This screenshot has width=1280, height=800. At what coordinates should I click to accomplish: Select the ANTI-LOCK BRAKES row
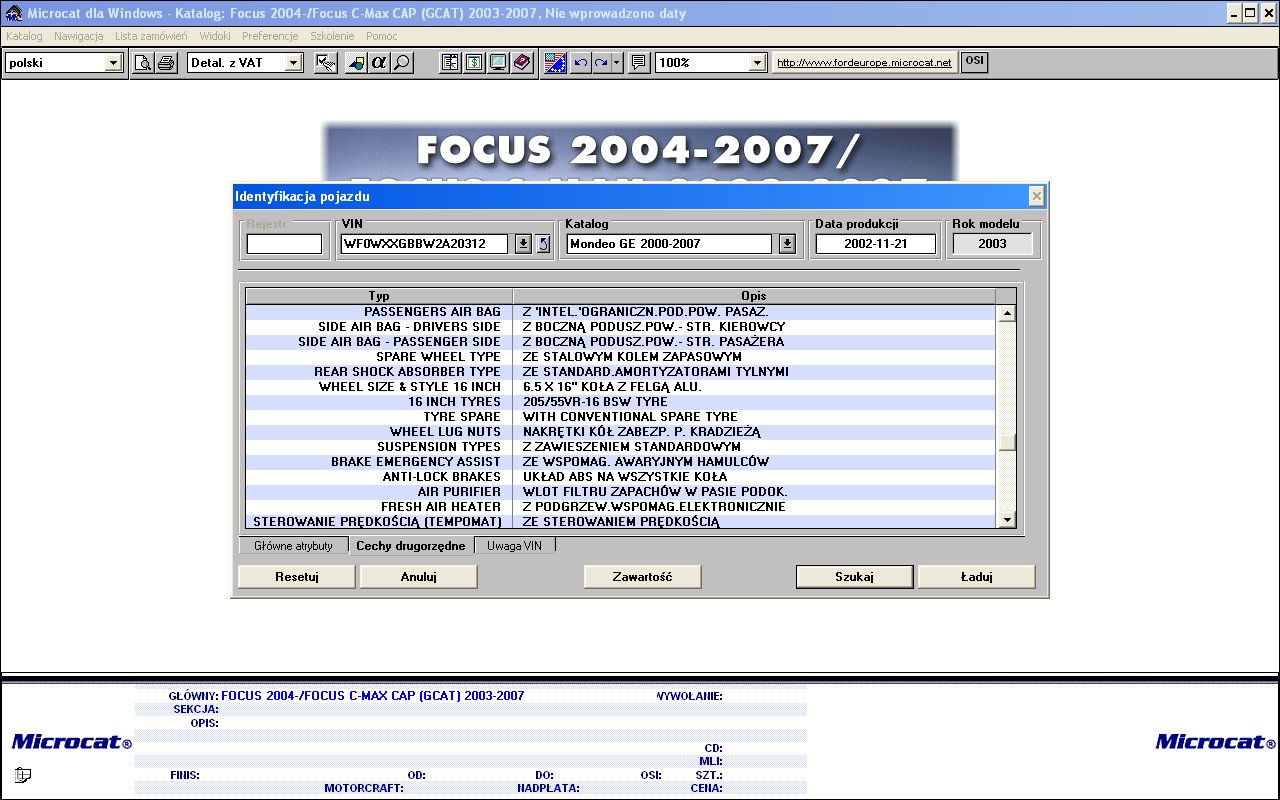[x=621, y=477]
